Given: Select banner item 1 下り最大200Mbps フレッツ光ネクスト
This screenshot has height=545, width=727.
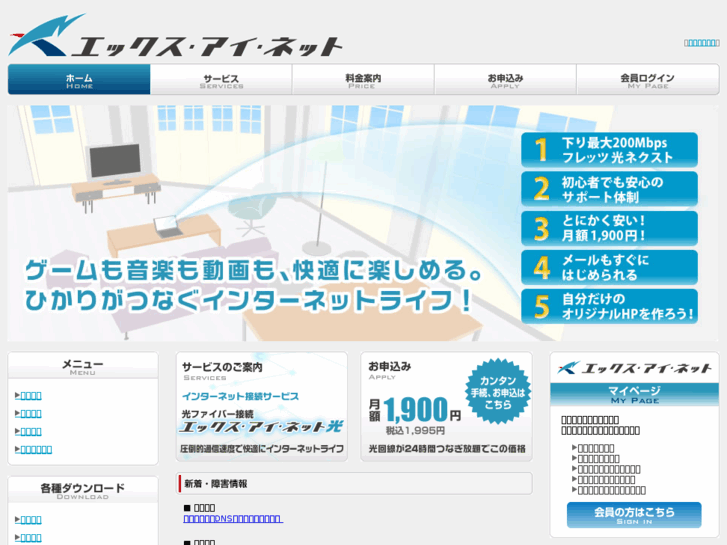Looking at the screenshot, I should click(609, 150).
